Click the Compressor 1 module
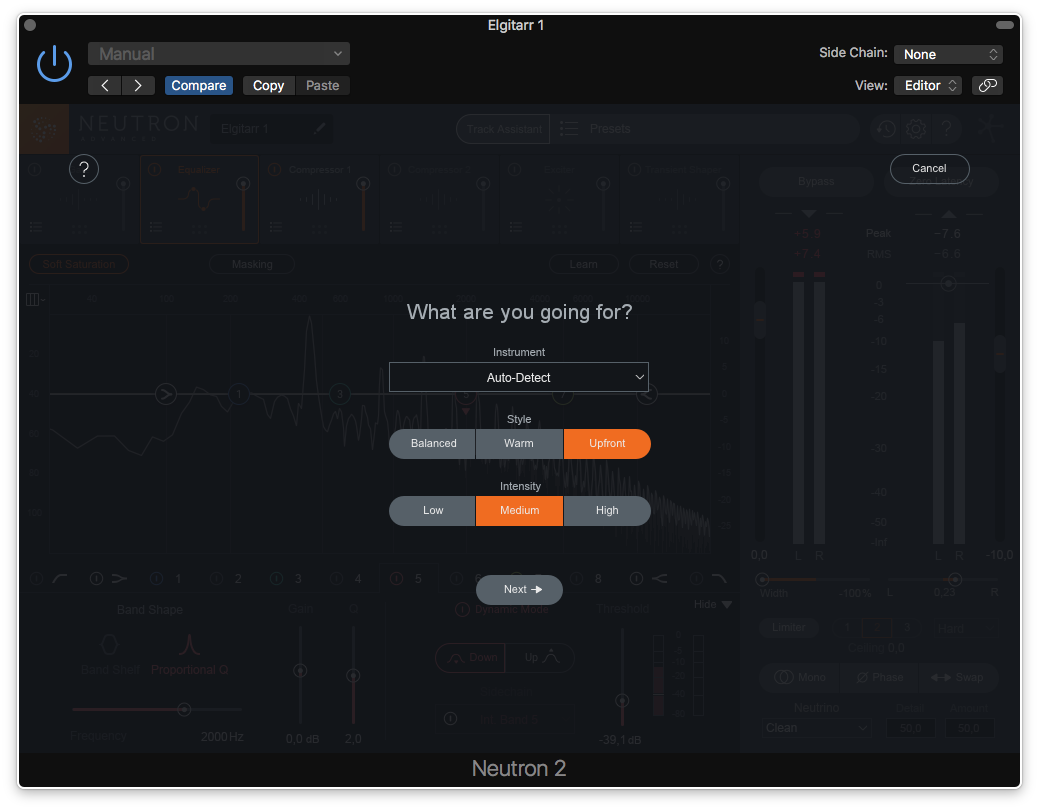Viewport: 1039px width, 810px height. click(x=319, y=200)
